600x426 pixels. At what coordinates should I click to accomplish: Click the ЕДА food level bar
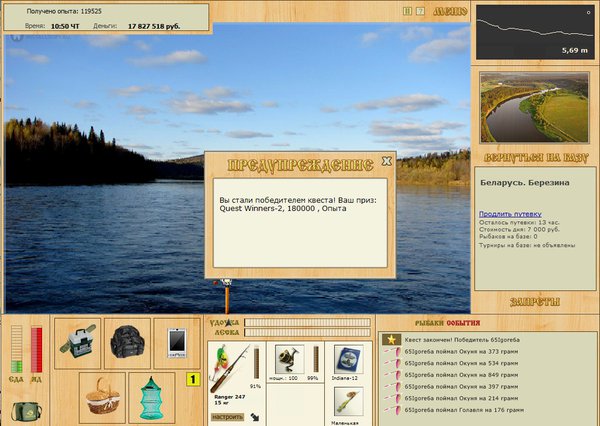[x=16, y=349]
